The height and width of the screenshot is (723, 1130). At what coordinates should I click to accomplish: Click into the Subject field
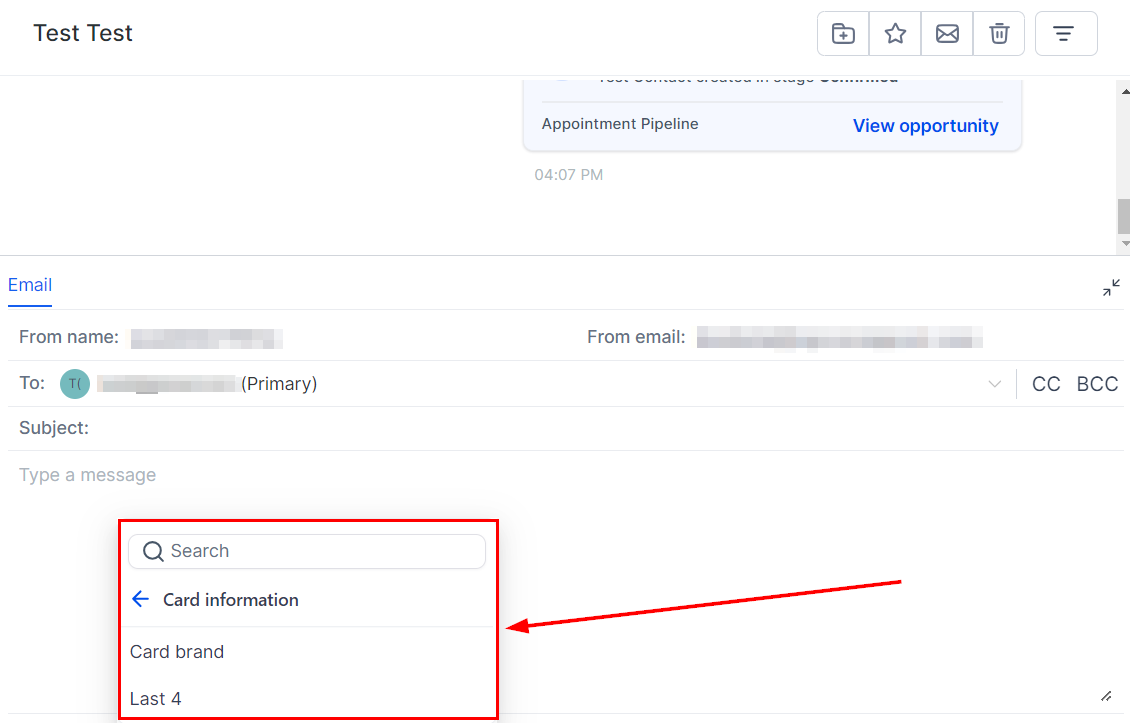605,428
